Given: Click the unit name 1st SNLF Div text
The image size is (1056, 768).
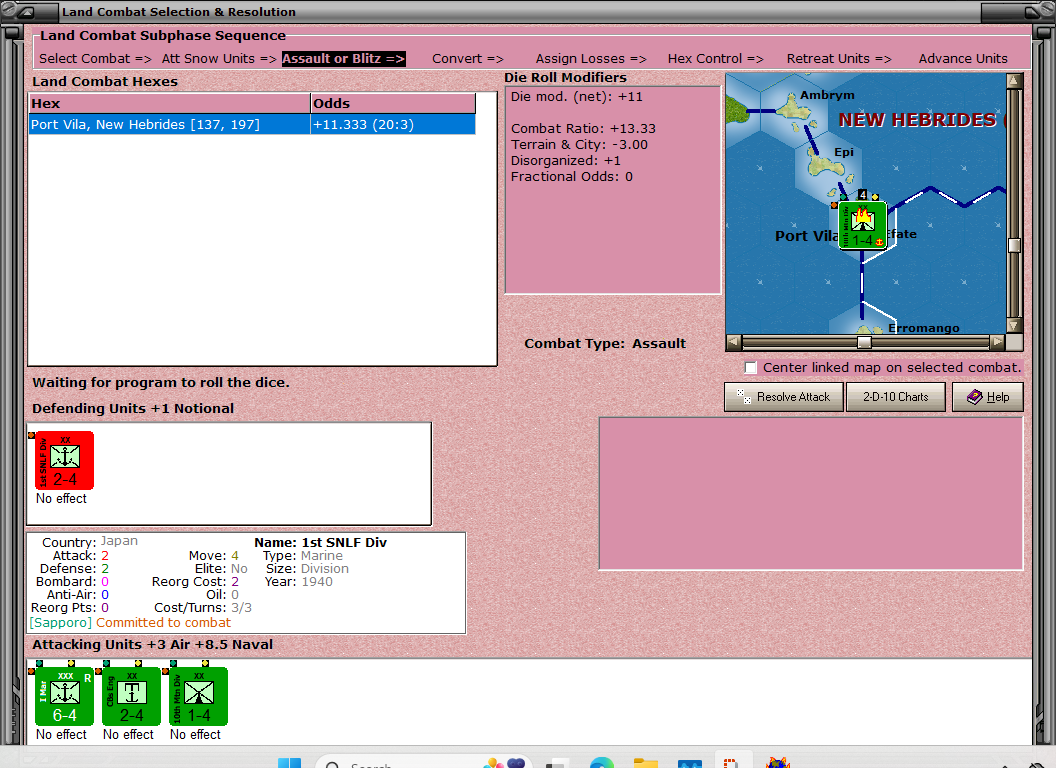Looking at the screenshot, I should point(344,543).
